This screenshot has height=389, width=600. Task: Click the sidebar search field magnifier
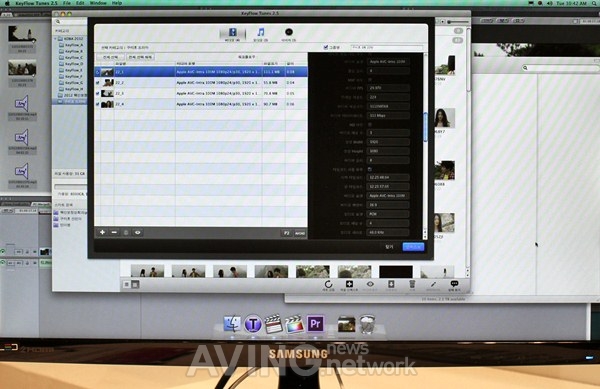[58, 22]
